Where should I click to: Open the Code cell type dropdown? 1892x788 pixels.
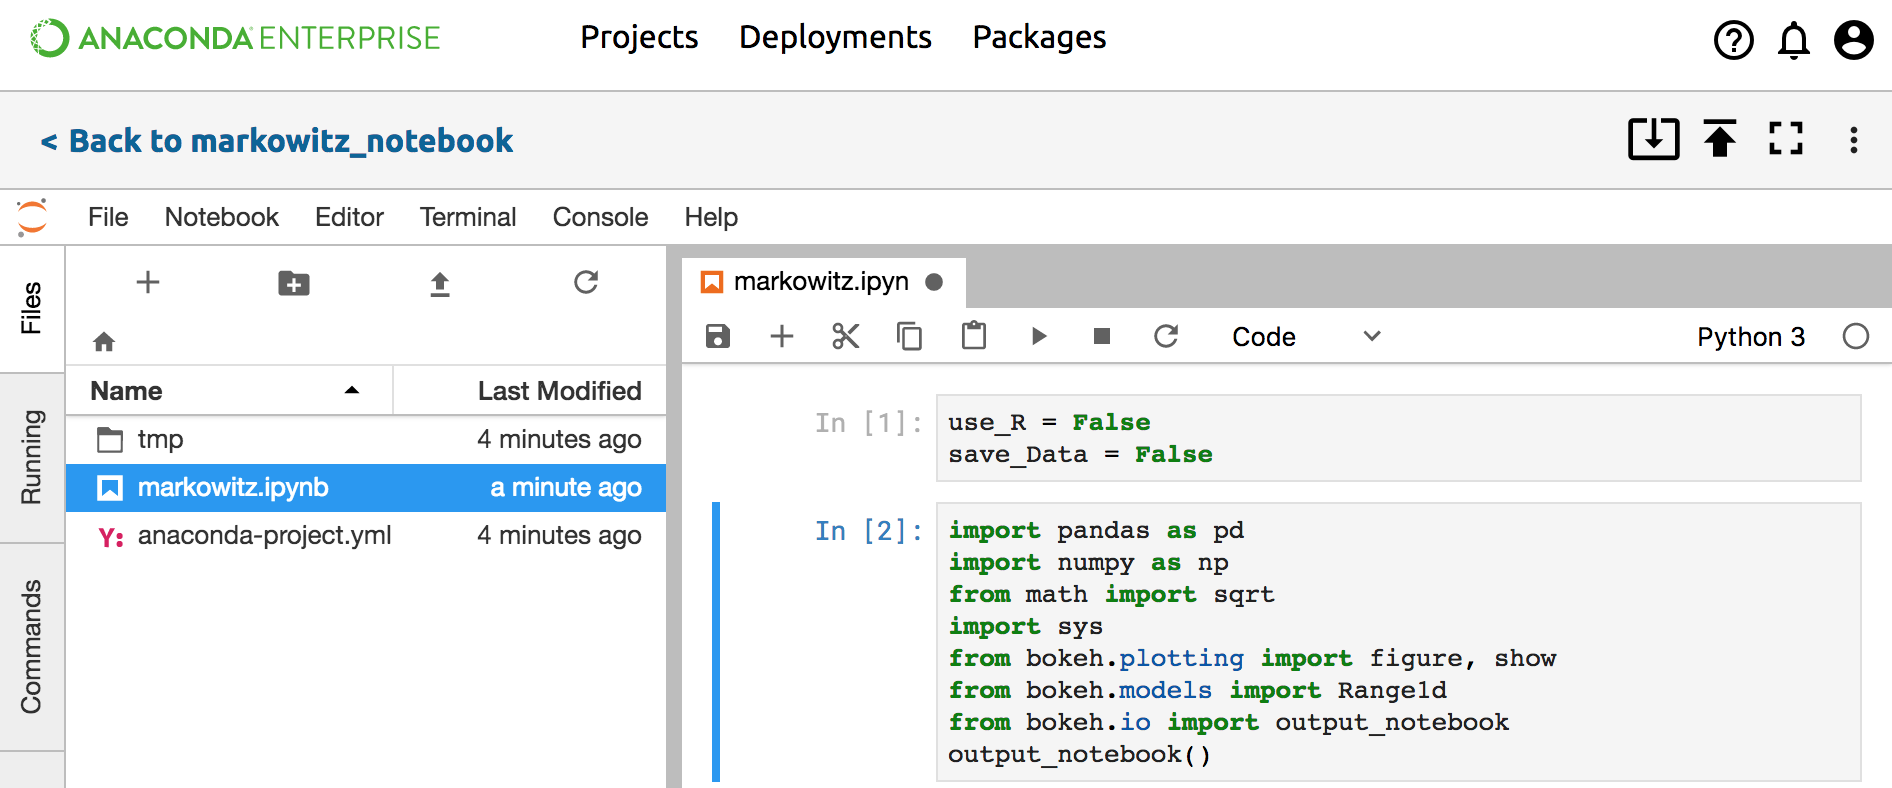tap(1305, 337)
